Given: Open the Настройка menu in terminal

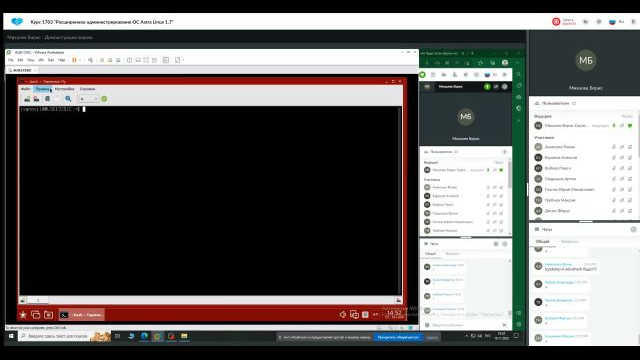Looking at the screenshot, I should [64, 89].
